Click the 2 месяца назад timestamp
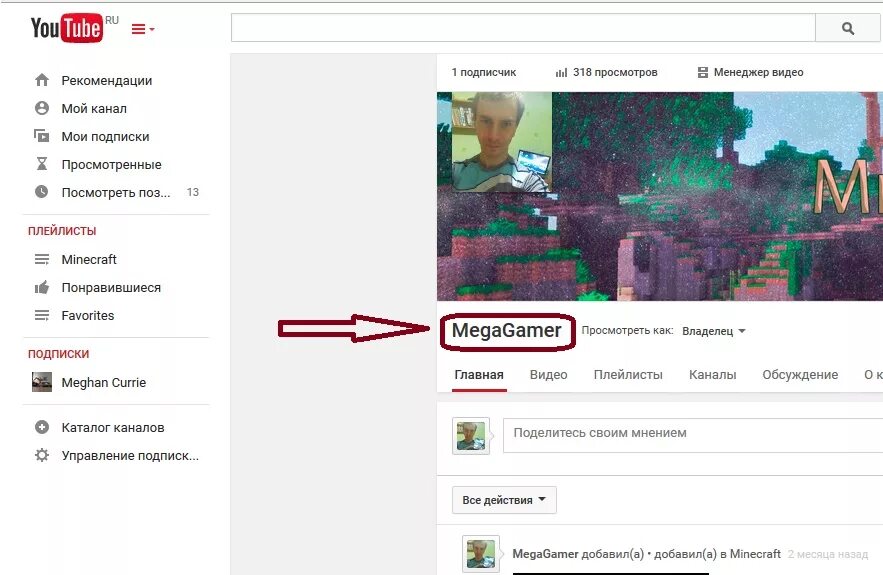The height and width of the screenshot is (575, 883). click(x=828, y=555)
